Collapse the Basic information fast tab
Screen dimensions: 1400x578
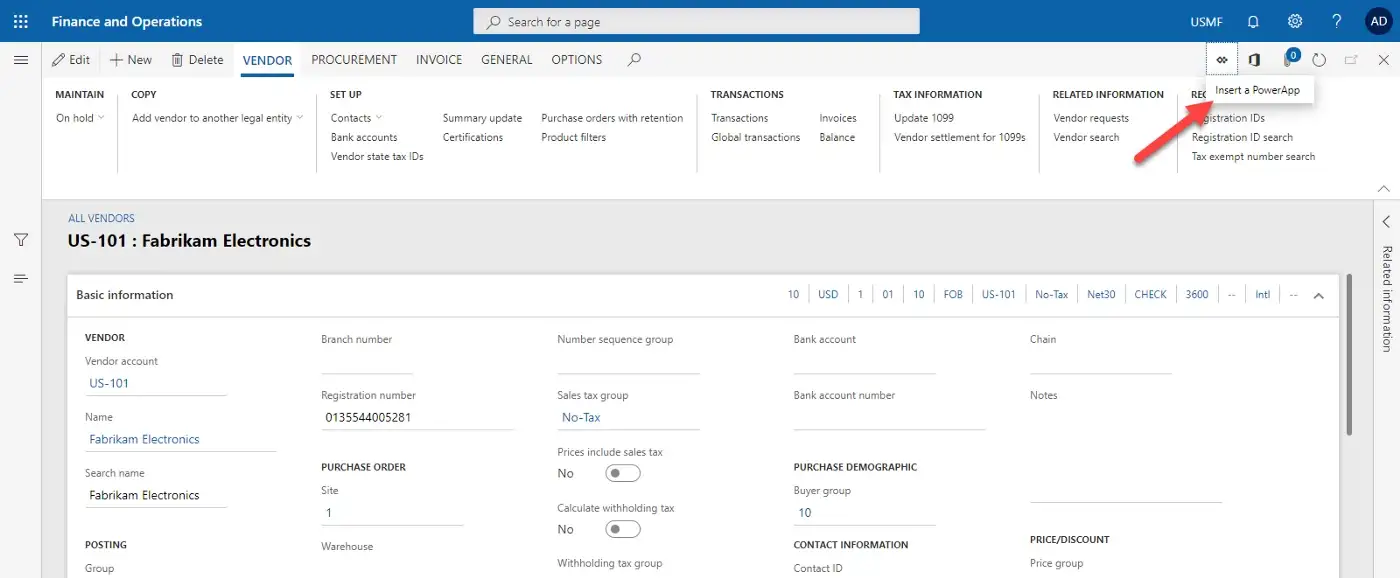point(1318,295)
